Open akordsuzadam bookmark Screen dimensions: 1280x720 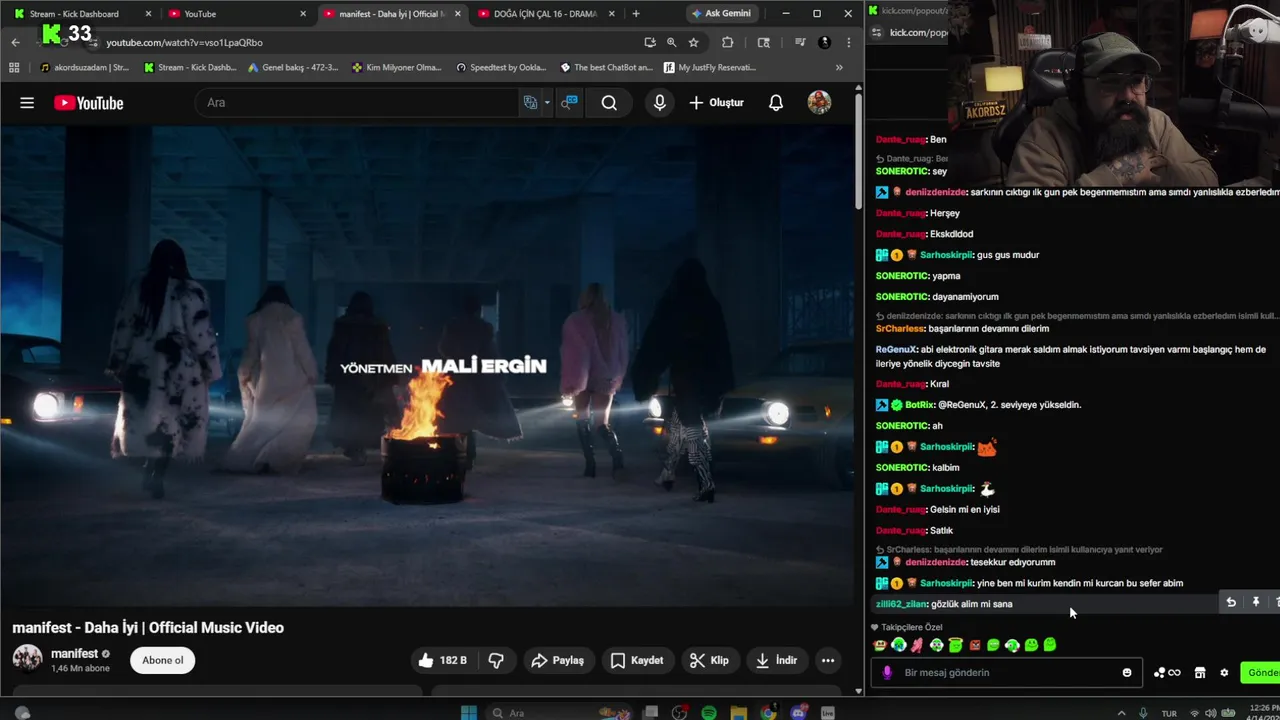pos(84,68)
